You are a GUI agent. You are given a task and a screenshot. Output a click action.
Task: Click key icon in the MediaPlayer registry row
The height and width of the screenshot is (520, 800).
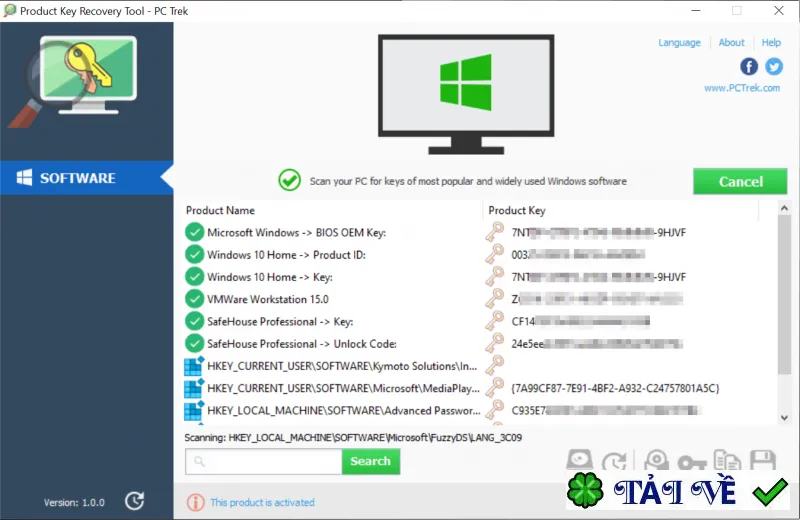click(494, 388)
